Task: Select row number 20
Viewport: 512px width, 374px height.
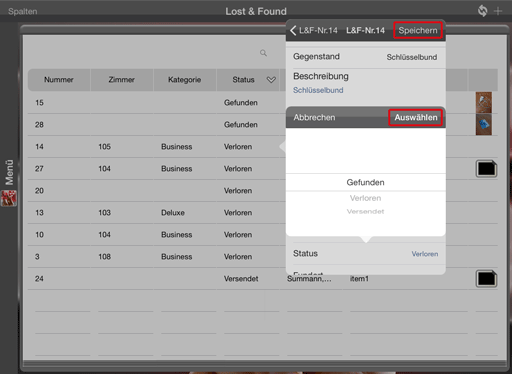Action: (39, 191)
